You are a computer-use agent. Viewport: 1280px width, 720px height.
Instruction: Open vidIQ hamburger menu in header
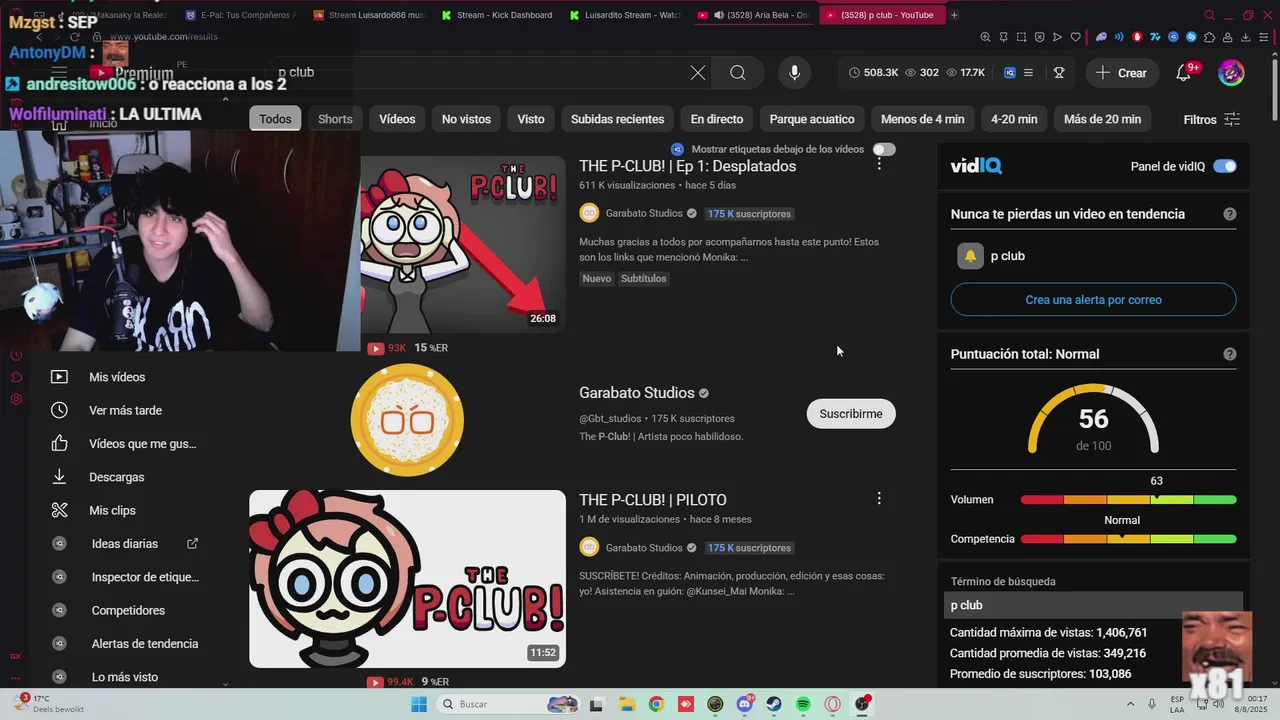[1028, 72]
